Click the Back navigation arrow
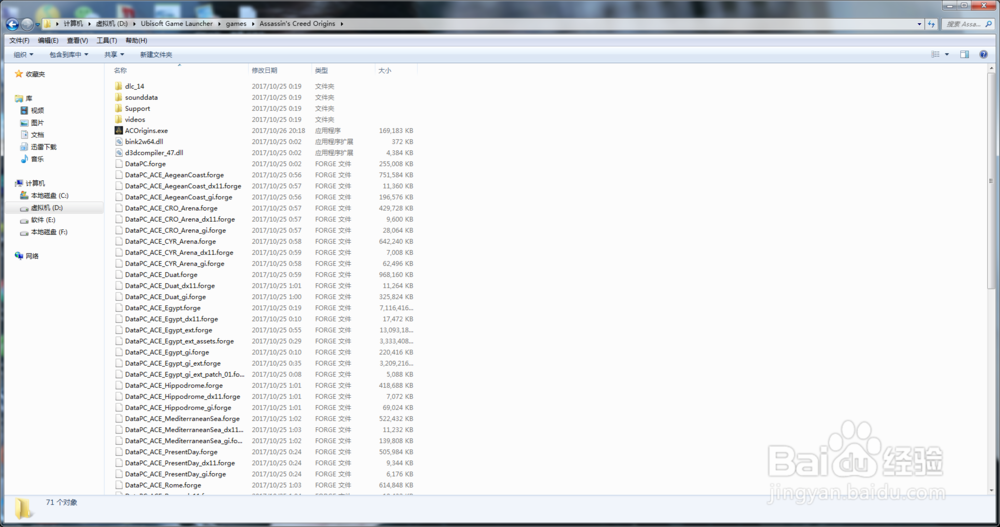Viewport: 1000px width, 527px height. [x=12, y=24]
